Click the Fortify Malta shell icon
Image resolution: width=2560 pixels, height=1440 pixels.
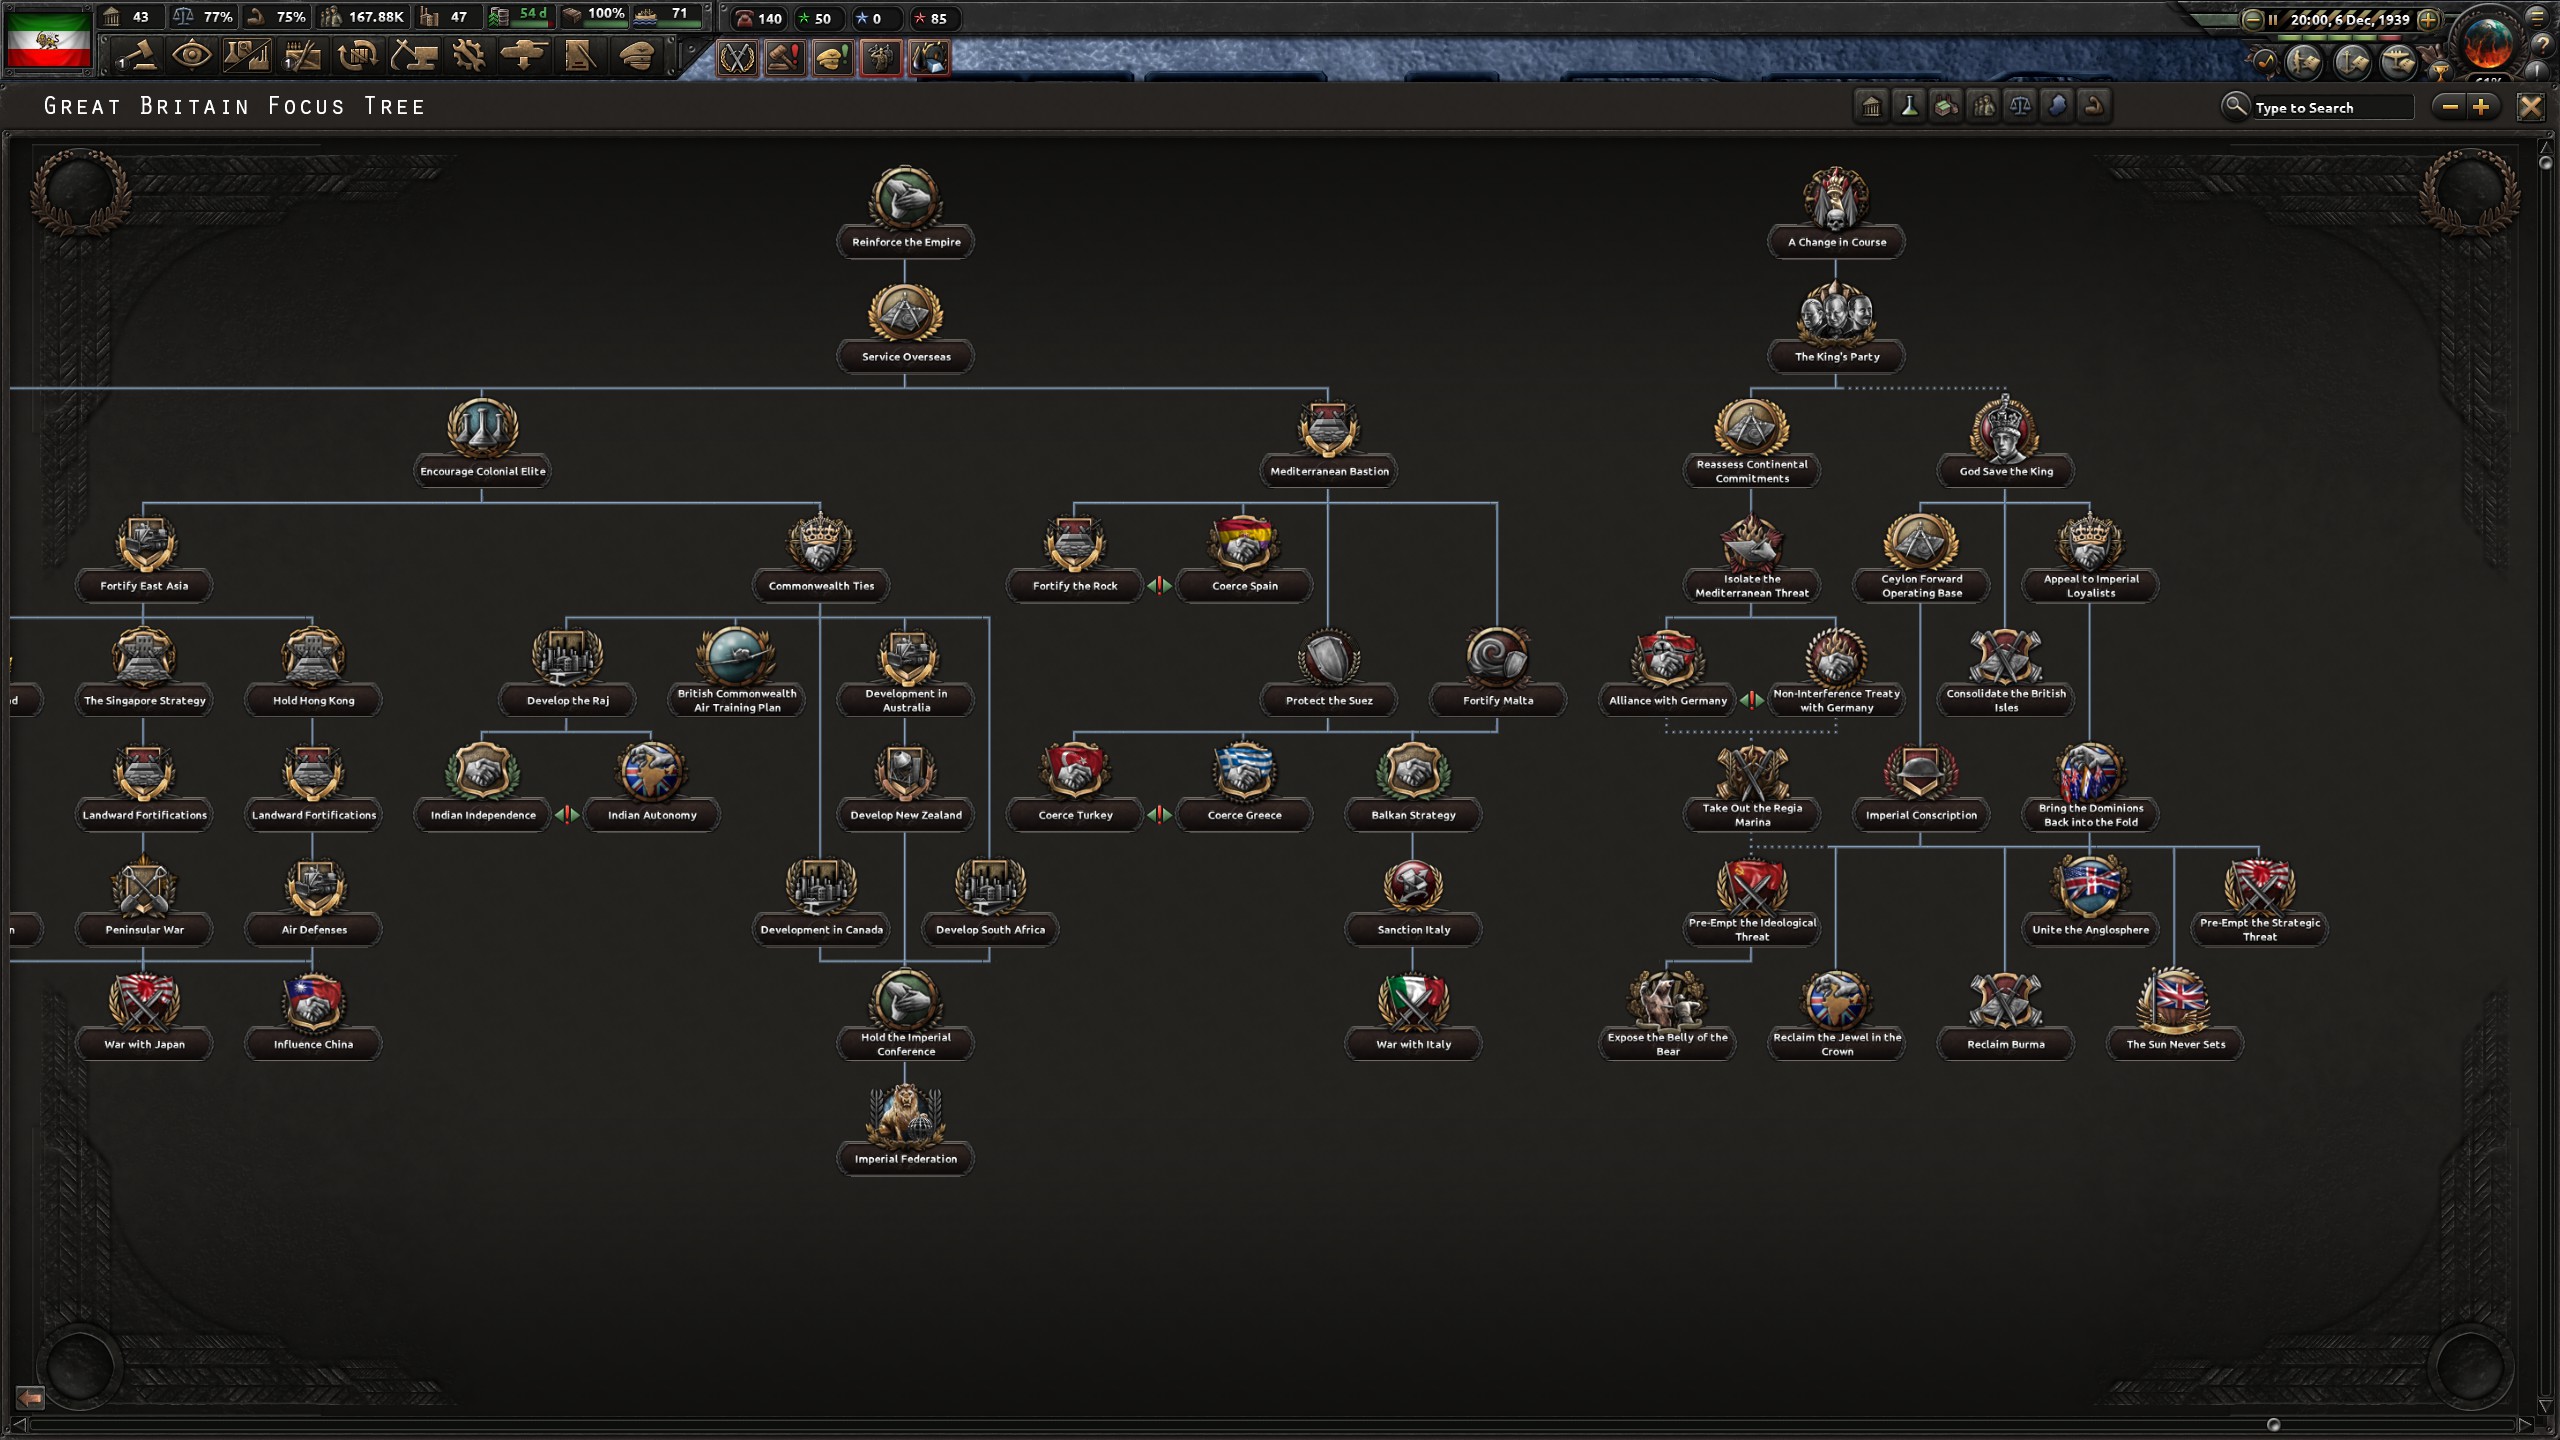[1497, 657]
